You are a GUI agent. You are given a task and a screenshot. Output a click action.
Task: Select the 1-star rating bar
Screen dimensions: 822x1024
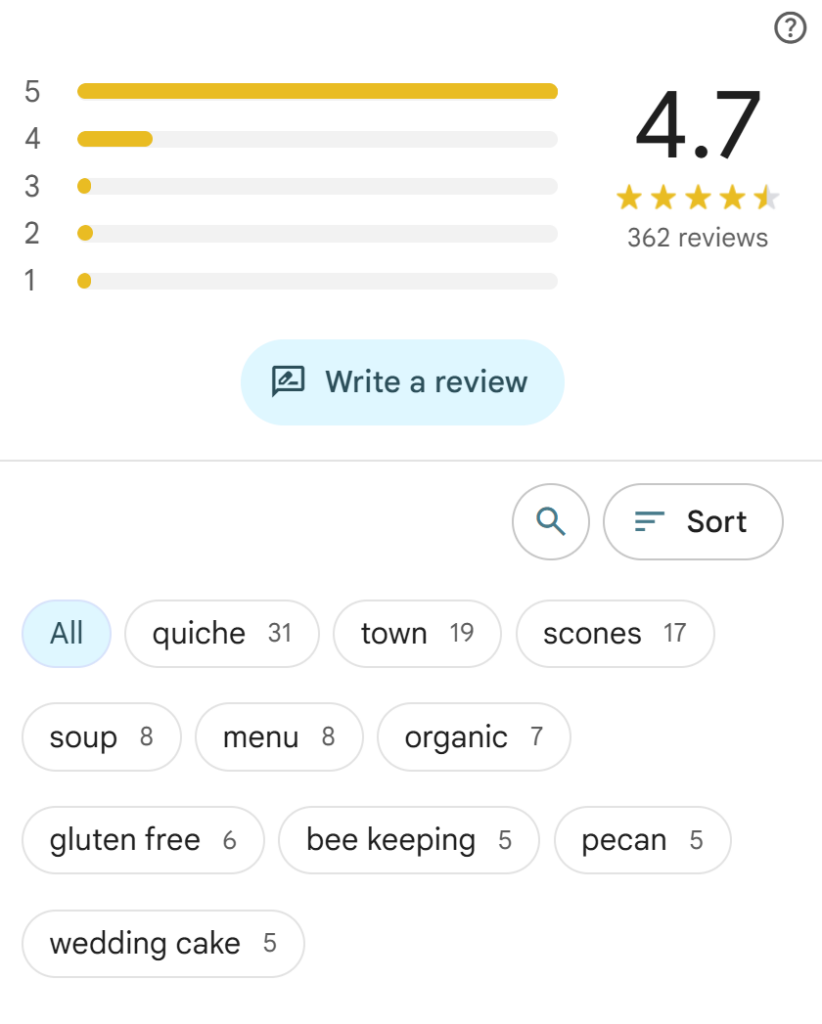click(317, 281)
